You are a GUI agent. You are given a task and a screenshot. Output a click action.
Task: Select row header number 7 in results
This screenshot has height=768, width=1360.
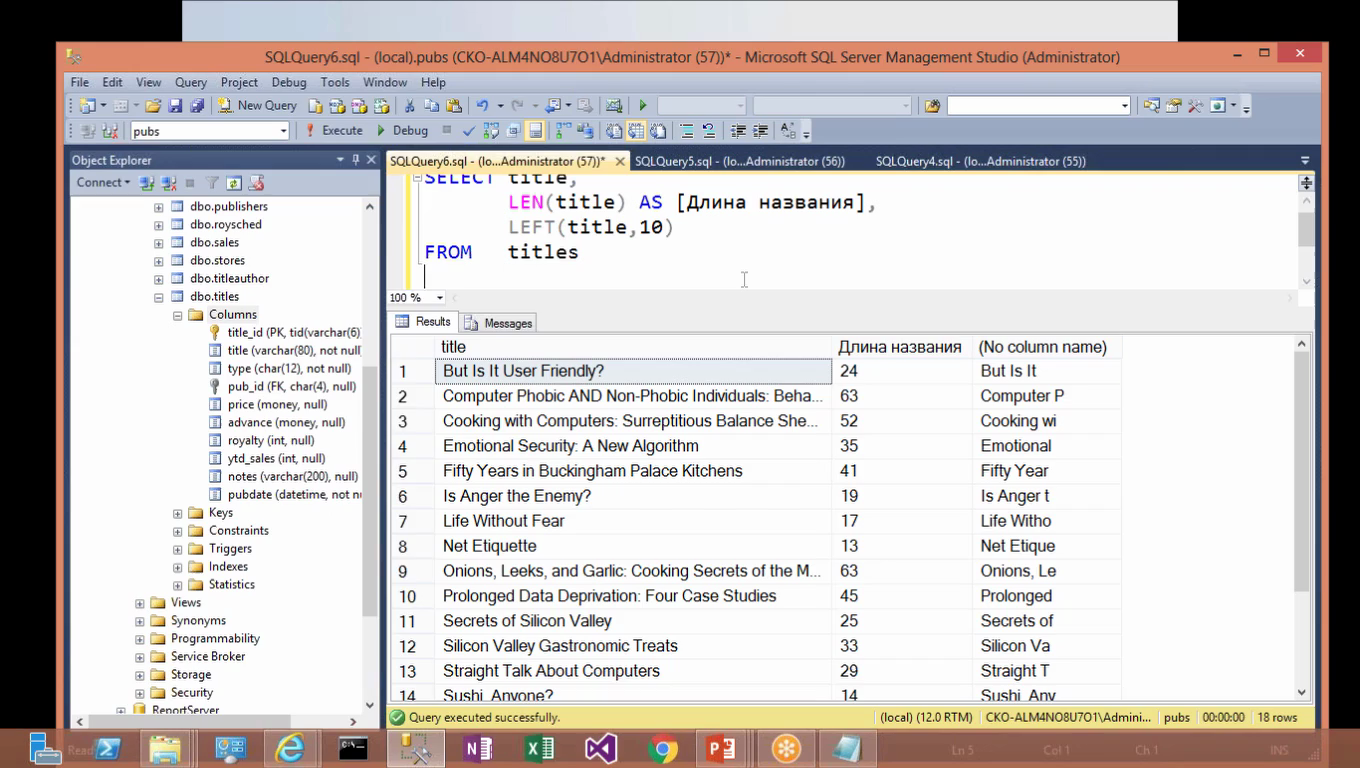[412, 521]
